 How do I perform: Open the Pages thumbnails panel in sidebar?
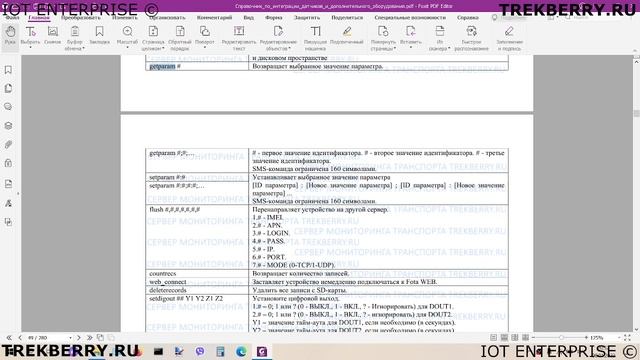point(8,88)
